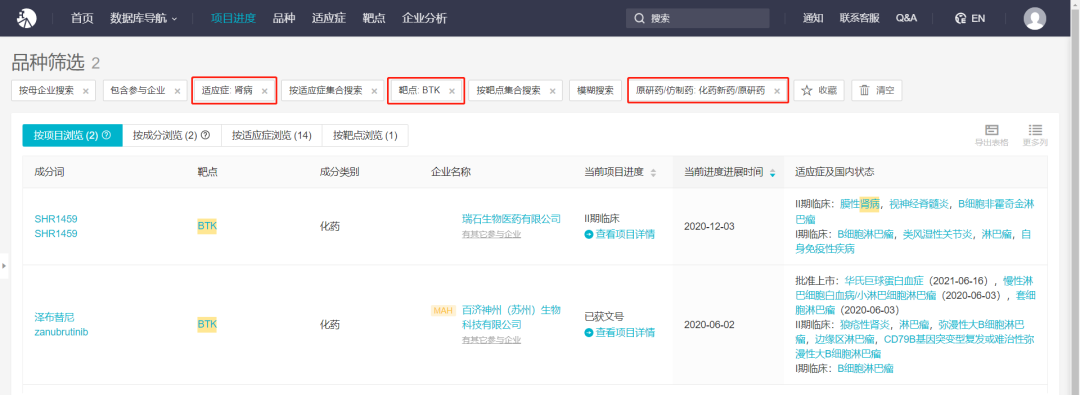
Task: Open the user avatar profile icon
Action: (1035, 19)
